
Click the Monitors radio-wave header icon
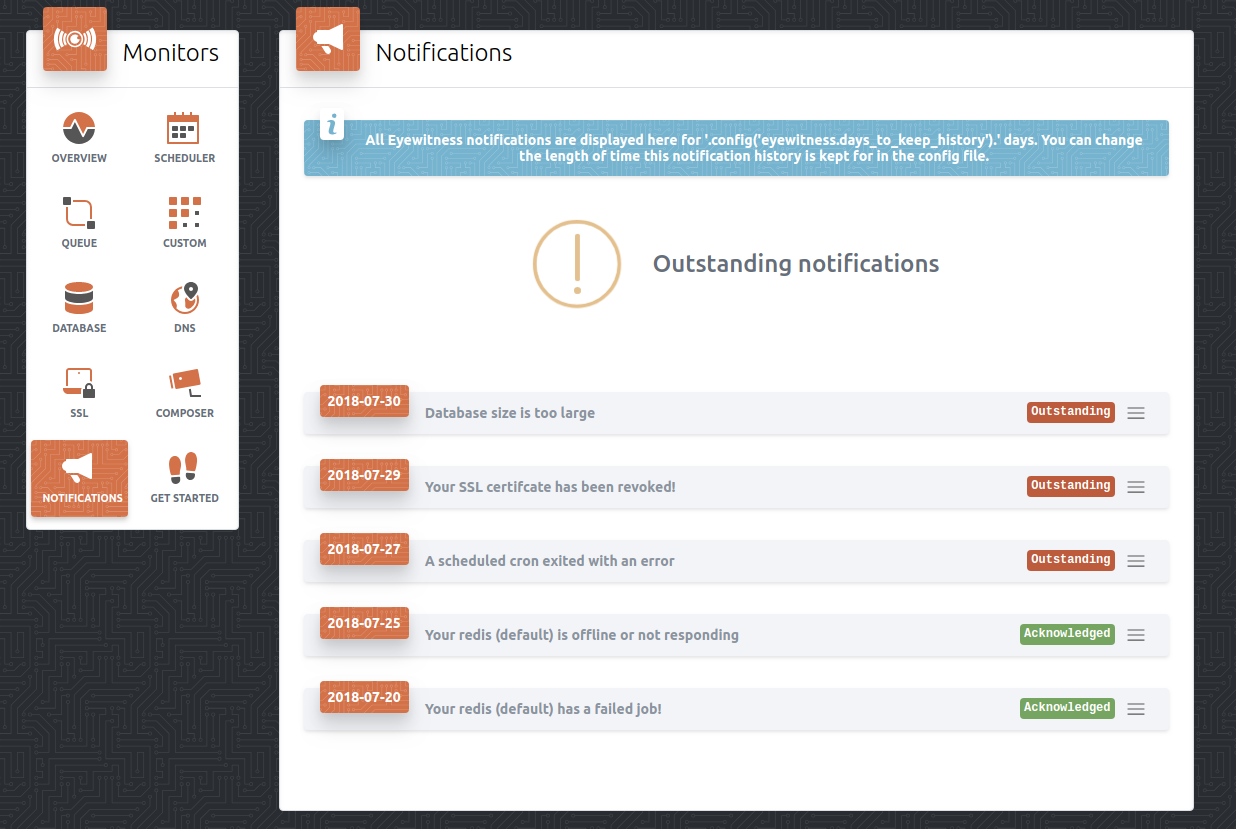75,39
